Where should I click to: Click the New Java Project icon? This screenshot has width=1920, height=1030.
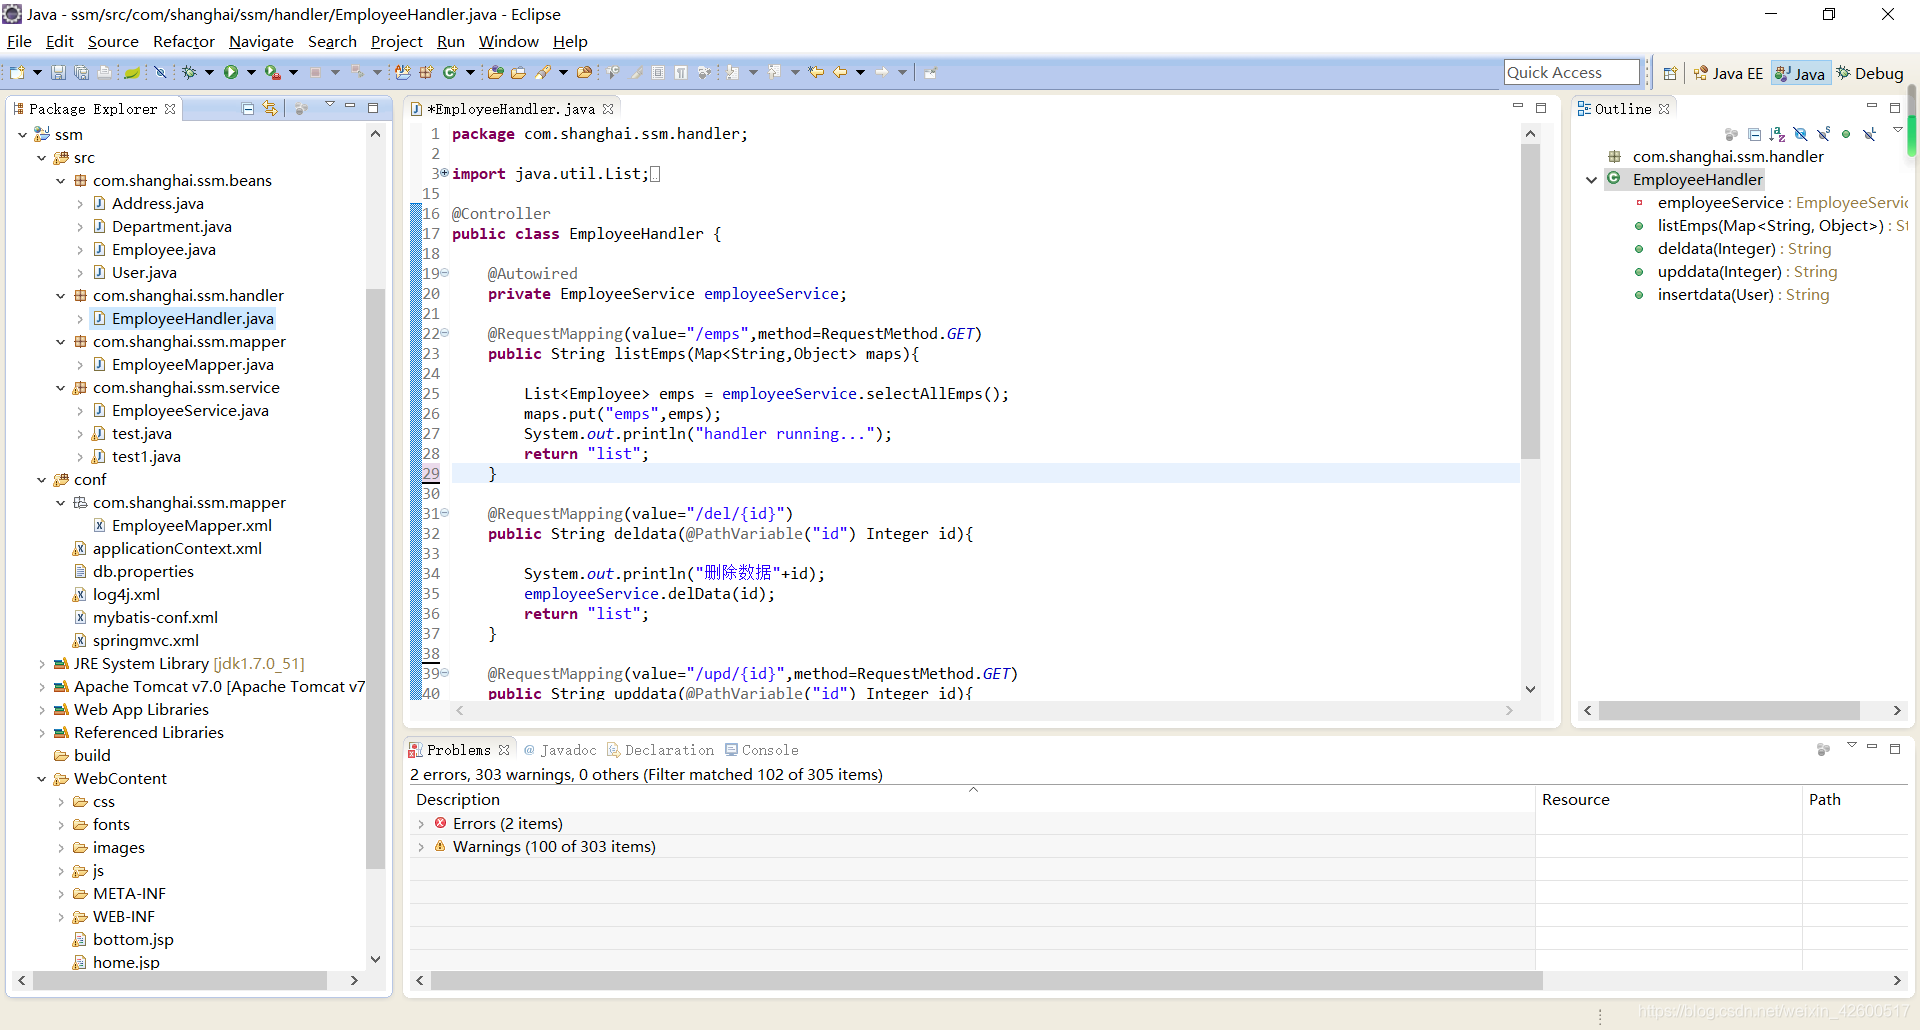pos(402,72)
